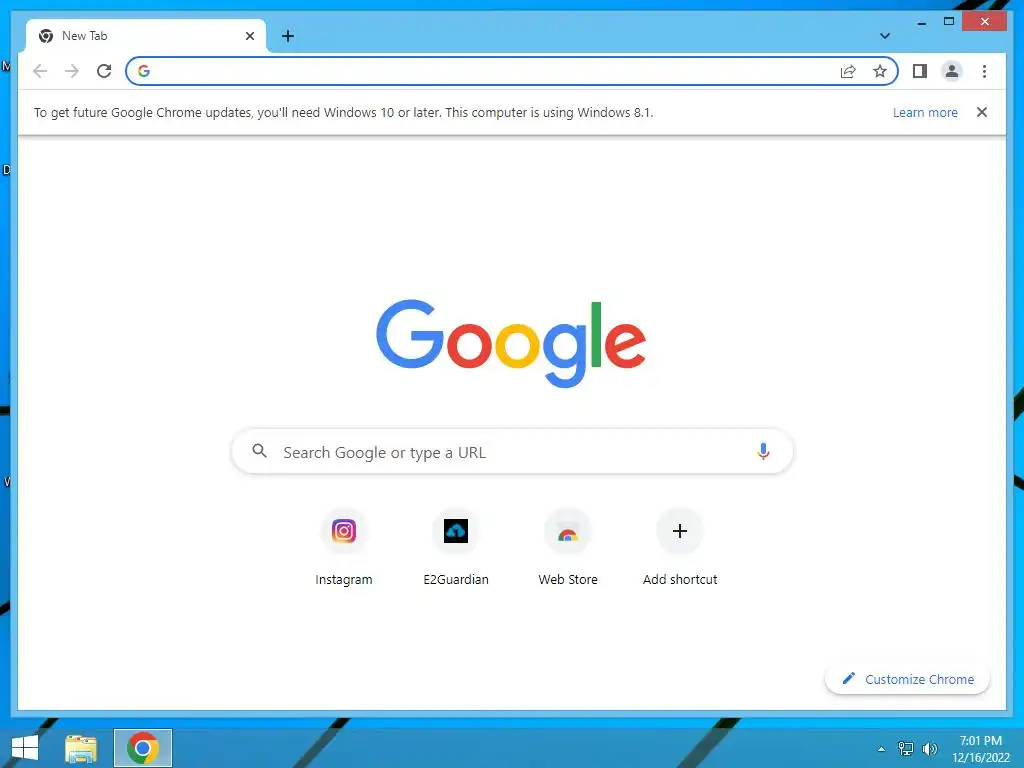
Task: Maximize the Chrome window
Action: [x=949, y=22]
